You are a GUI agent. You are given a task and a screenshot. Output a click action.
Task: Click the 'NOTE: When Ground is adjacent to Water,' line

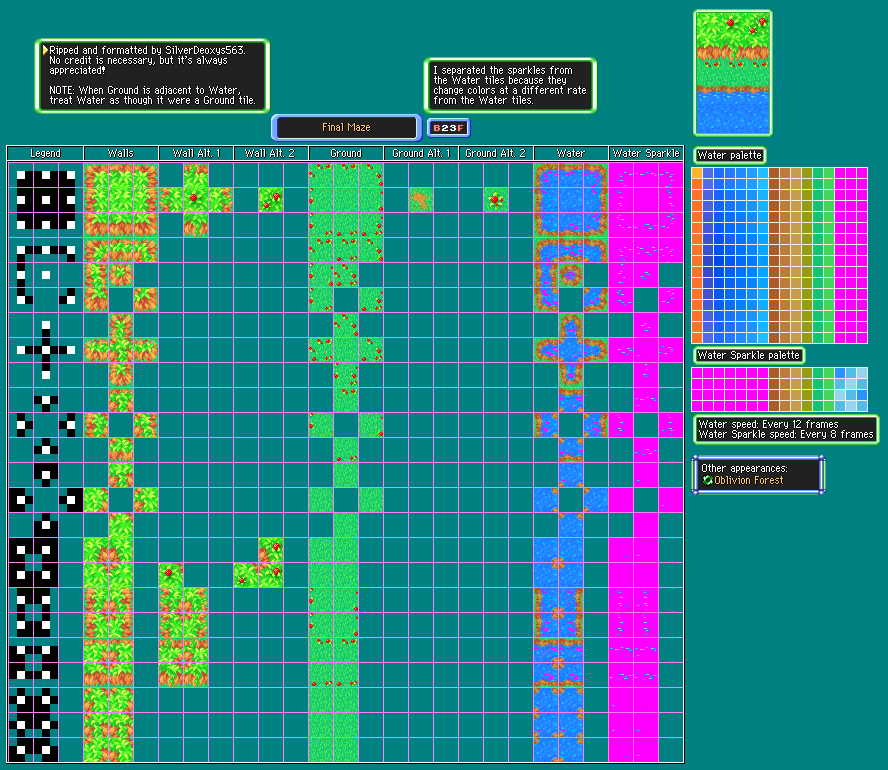click(x=145, y=90)
